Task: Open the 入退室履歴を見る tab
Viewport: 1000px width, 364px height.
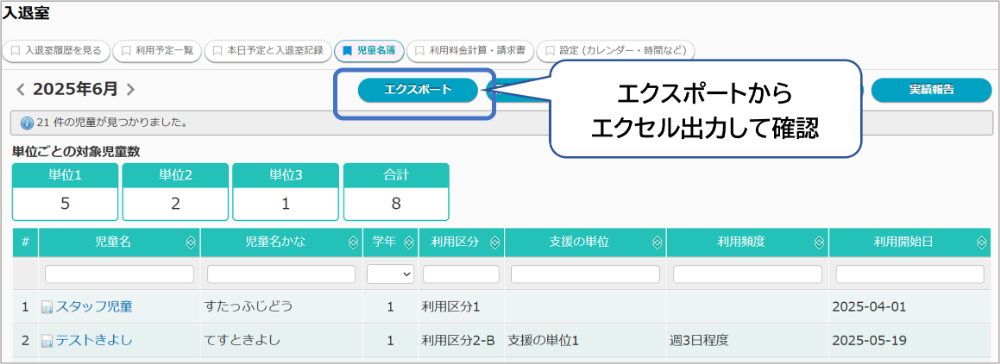Action: click(56, 50)
